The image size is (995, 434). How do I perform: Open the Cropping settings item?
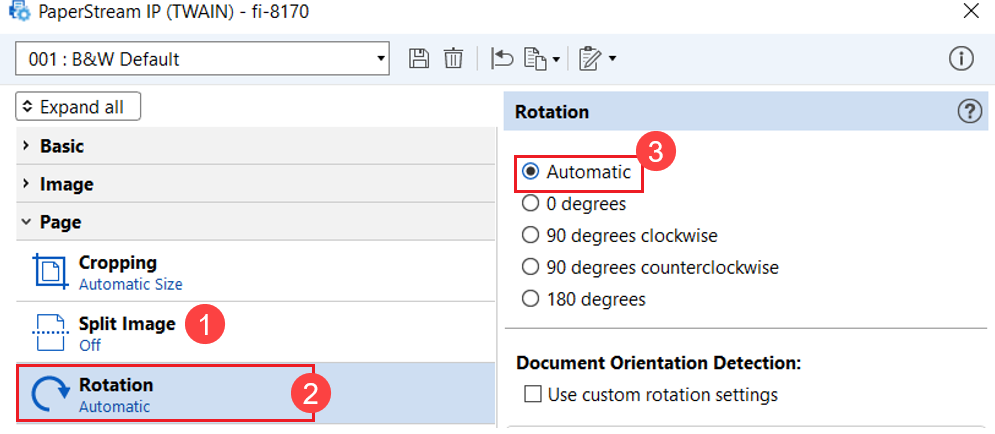118,272
